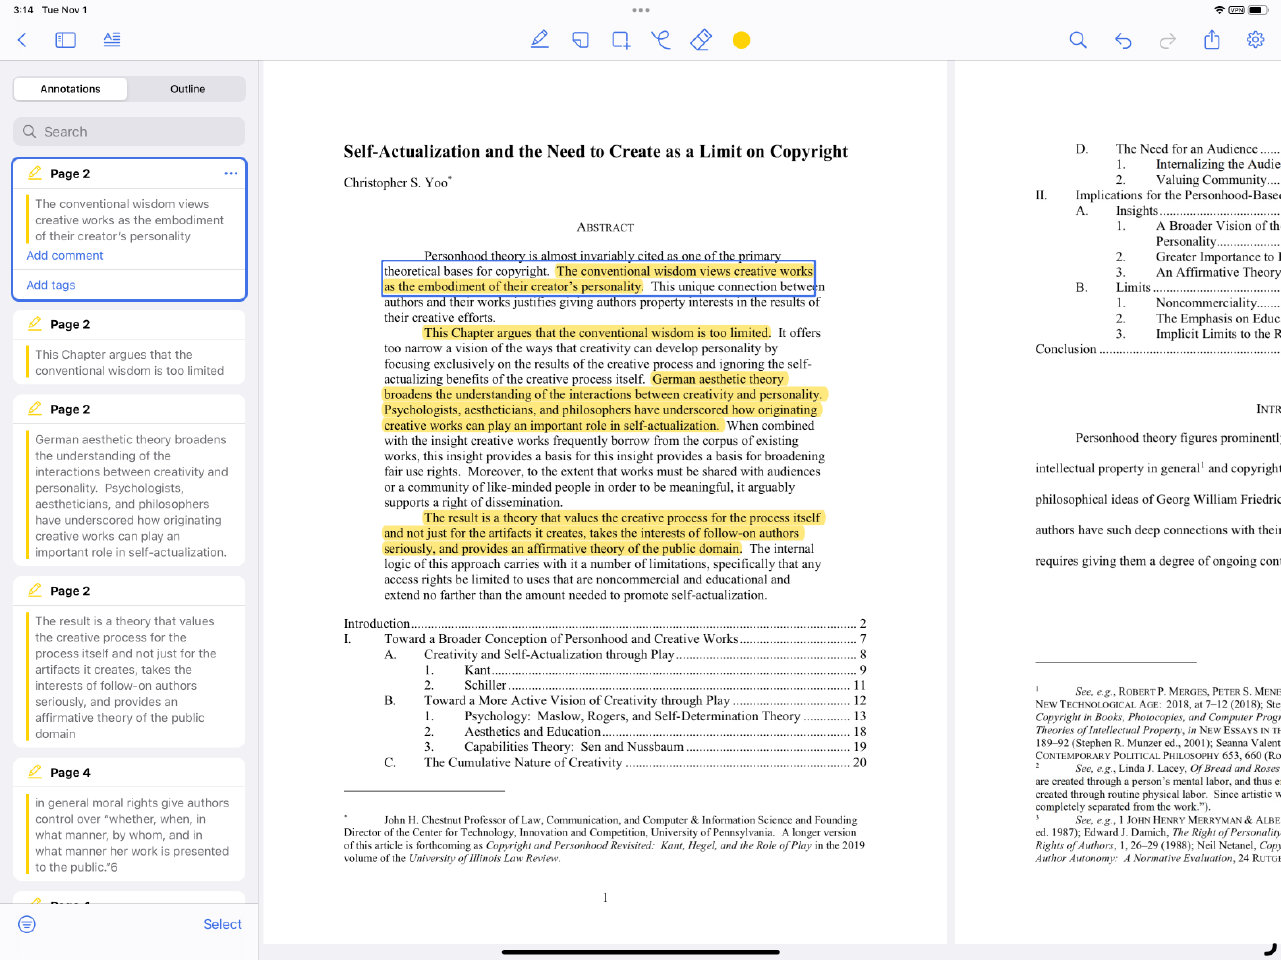Pick the freehand ink tool
Image resolution: width=1281 pixels, height=960 pixels.
661,40
